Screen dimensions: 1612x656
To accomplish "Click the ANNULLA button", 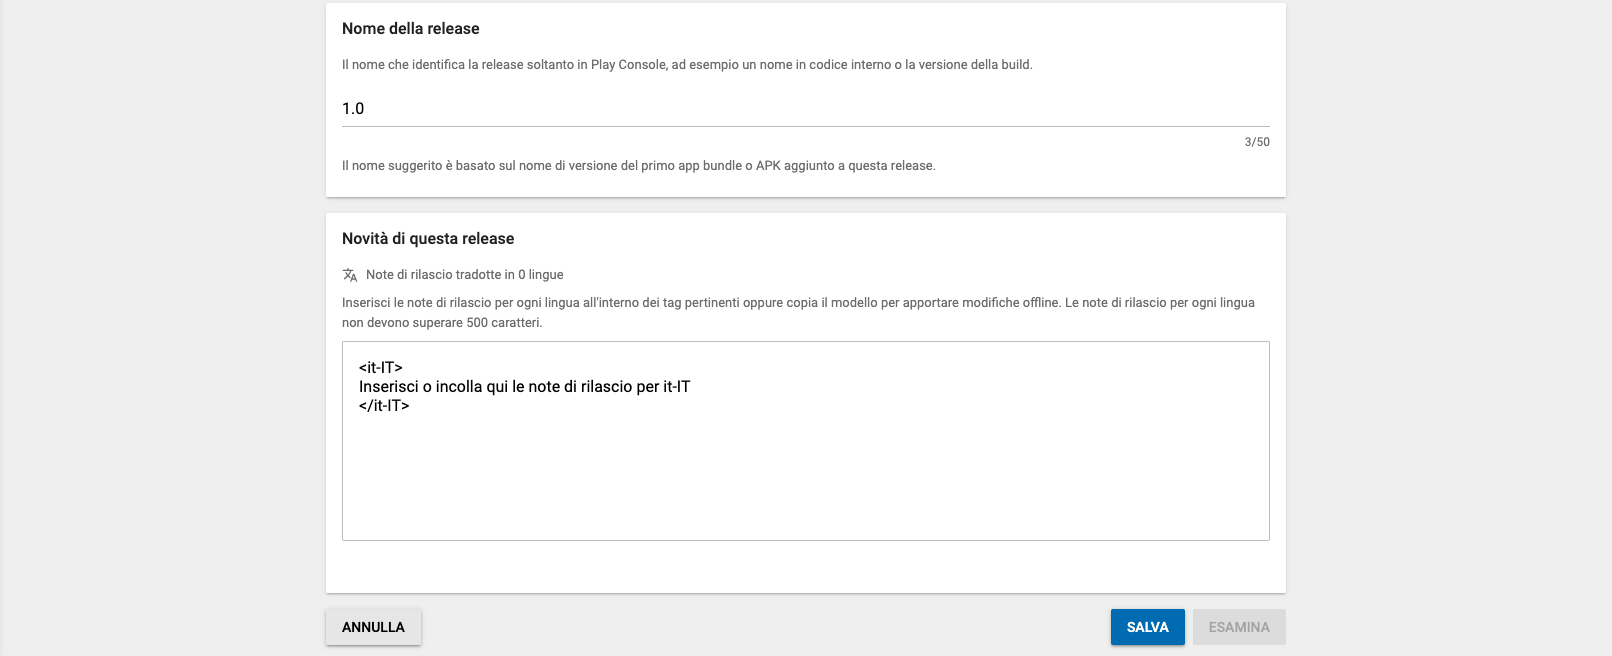I will click(373, 627).
